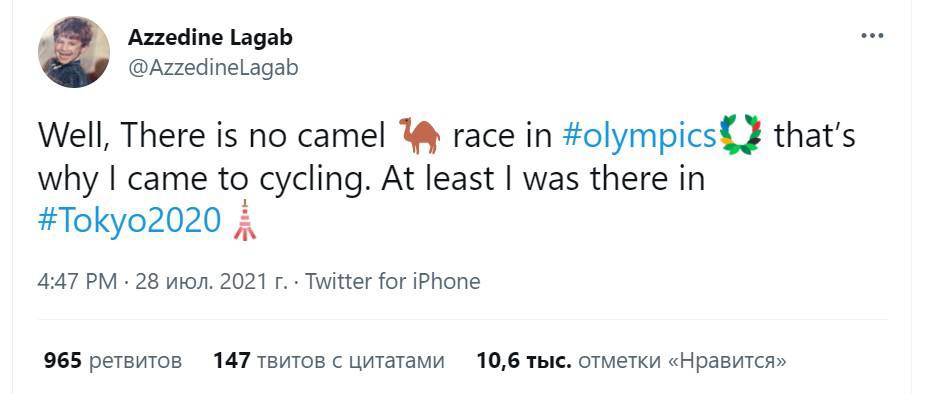The width and height of the screenshot is (926, 394).
Task: Click the Tokyo Tower emoji
Action: pos(244,220)
